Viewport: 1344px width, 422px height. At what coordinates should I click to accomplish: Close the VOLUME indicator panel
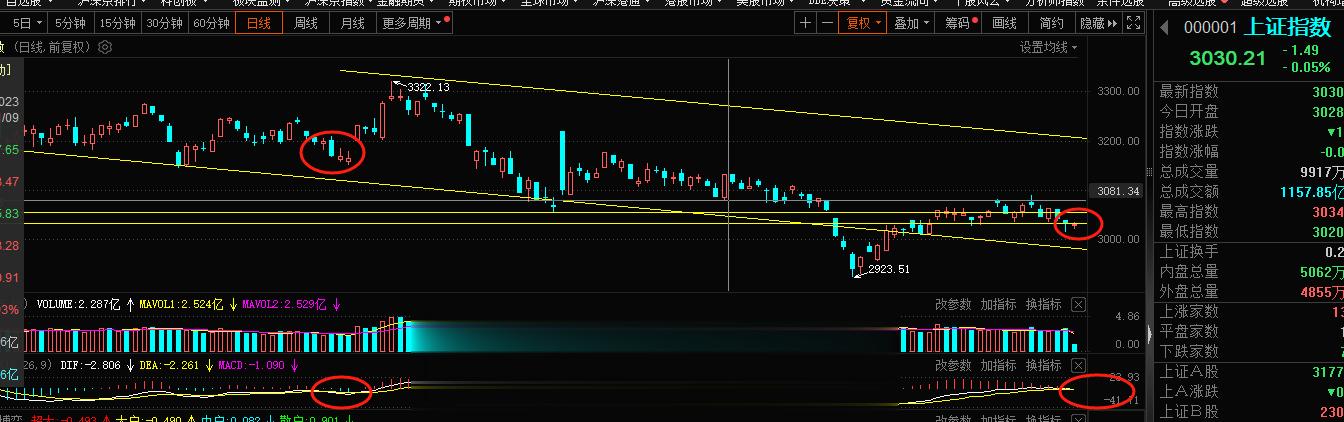(x=1078, y=304)
